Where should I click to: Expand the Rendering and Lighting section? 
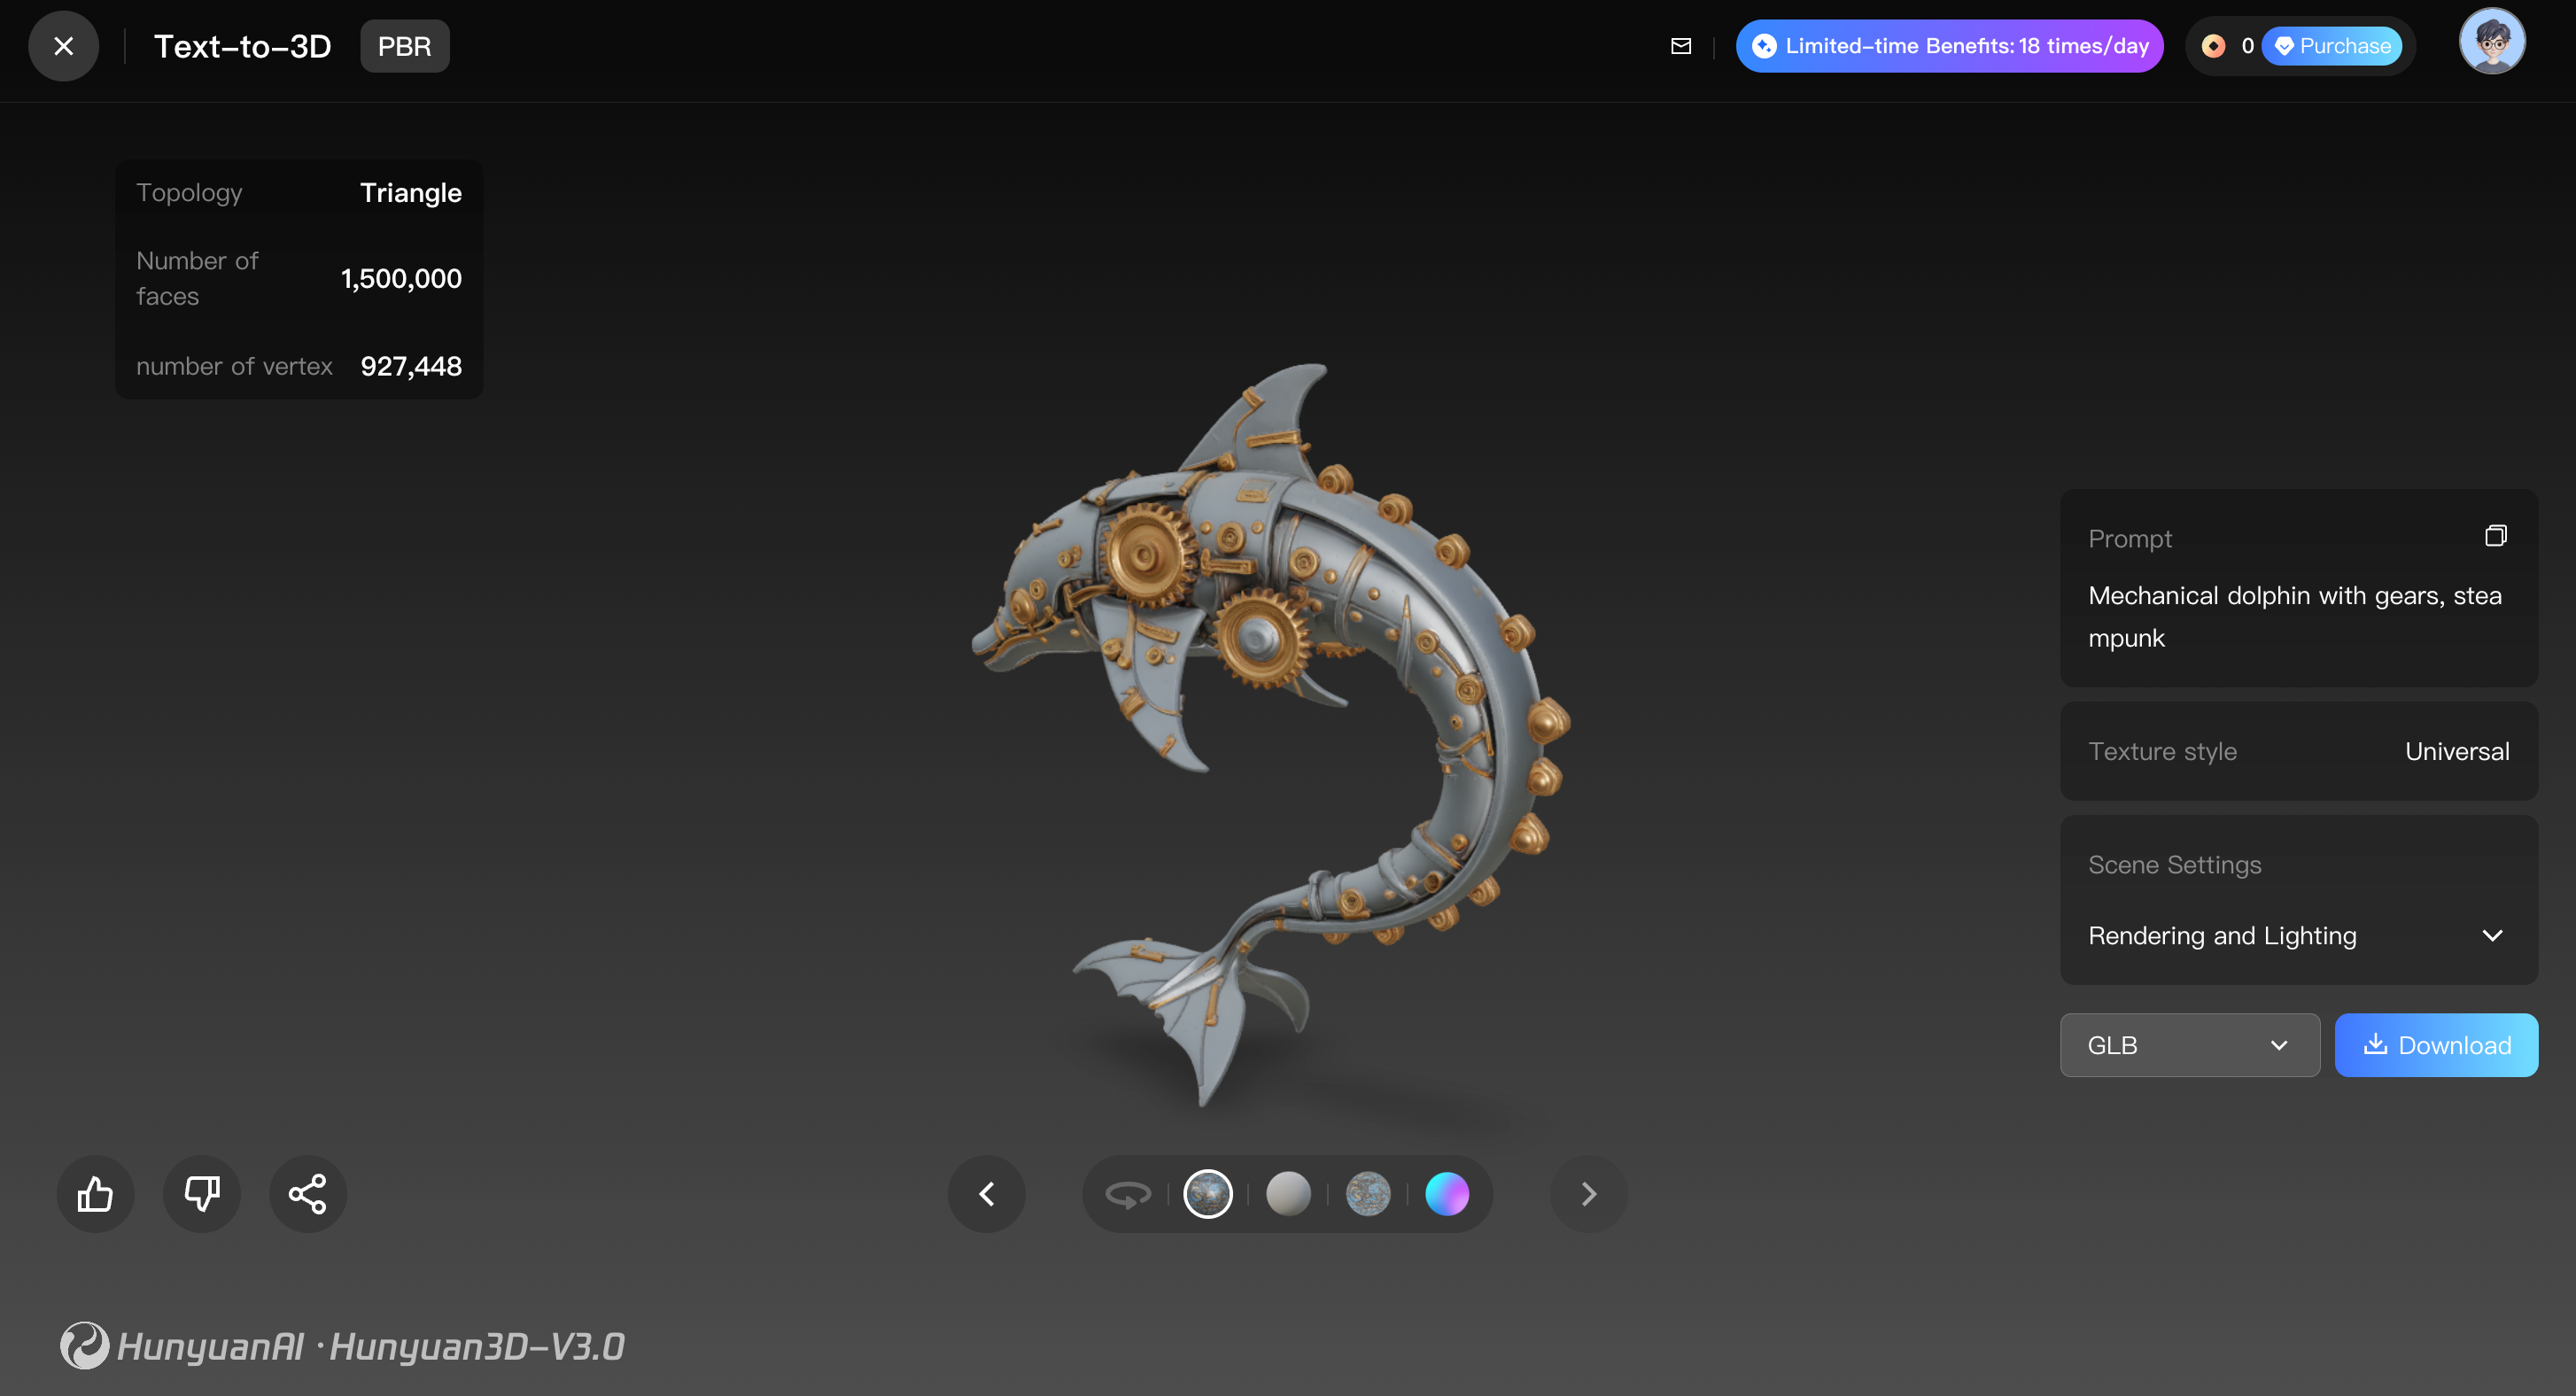click(2222, 936)
